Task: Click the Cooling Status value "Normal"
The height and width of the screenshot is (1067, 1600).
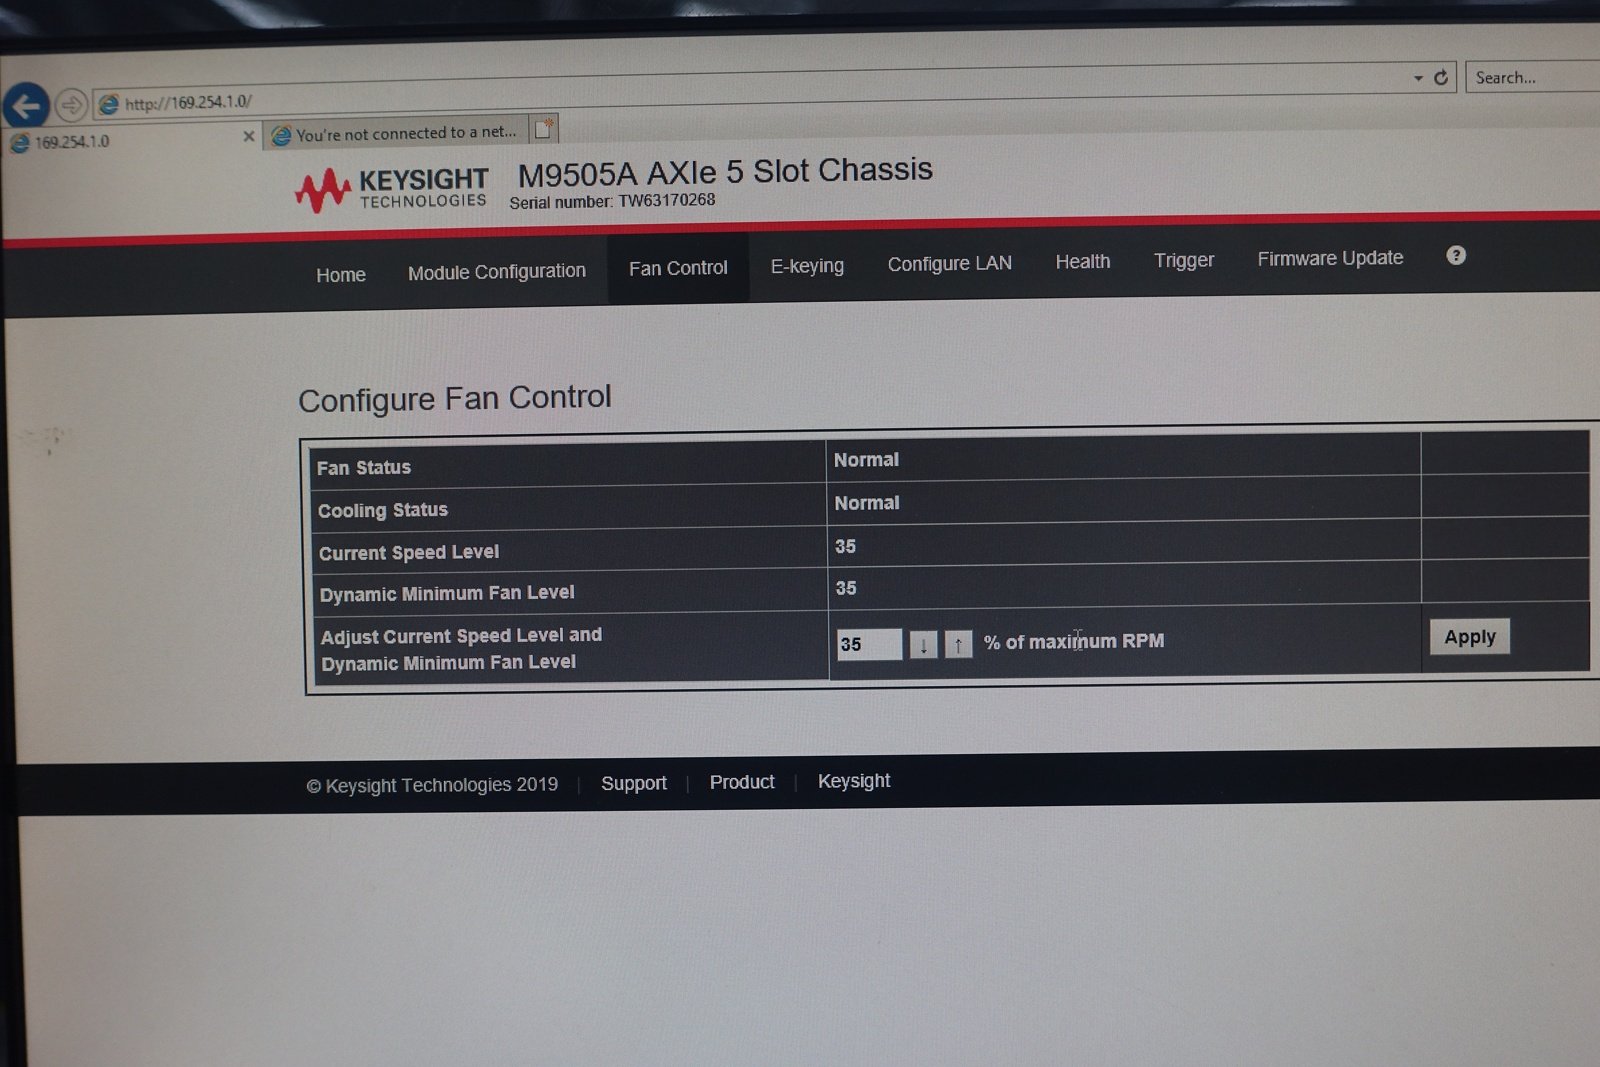Action: (867, 503)
